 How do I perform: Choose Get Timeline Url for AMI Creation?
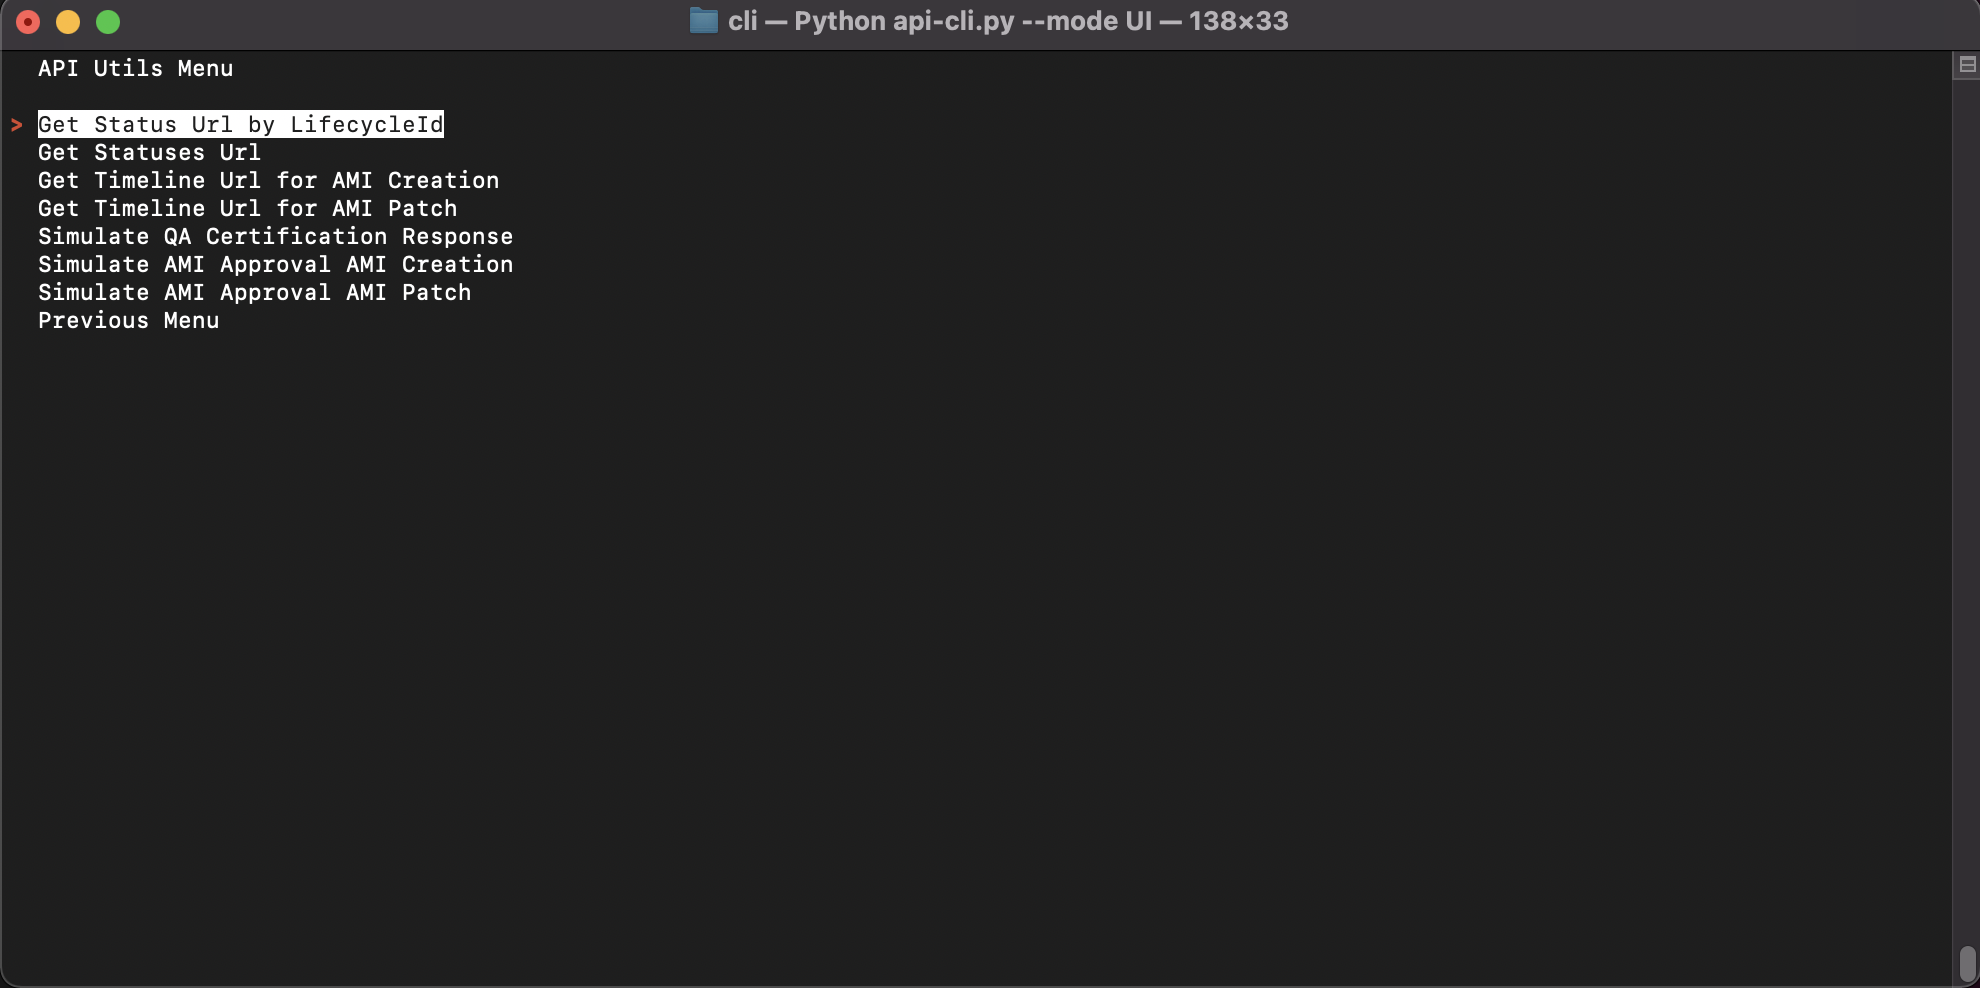268,180
